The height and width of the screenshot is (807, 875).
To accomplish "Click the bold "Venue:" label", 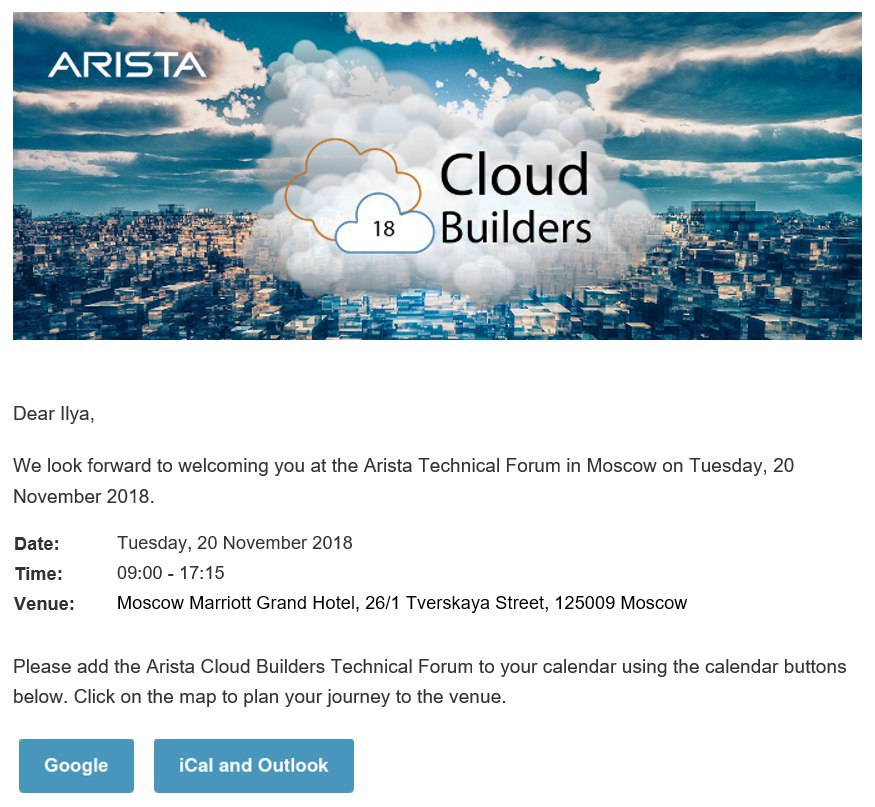I will point(44,604).
